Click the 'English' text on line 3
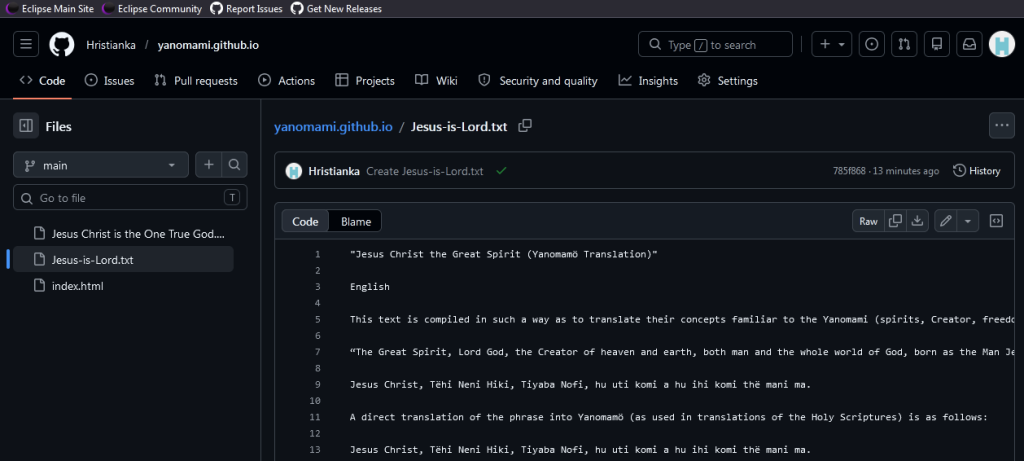Image resolution: width=1024 pixels, height=461 pixels. [370, 287]
